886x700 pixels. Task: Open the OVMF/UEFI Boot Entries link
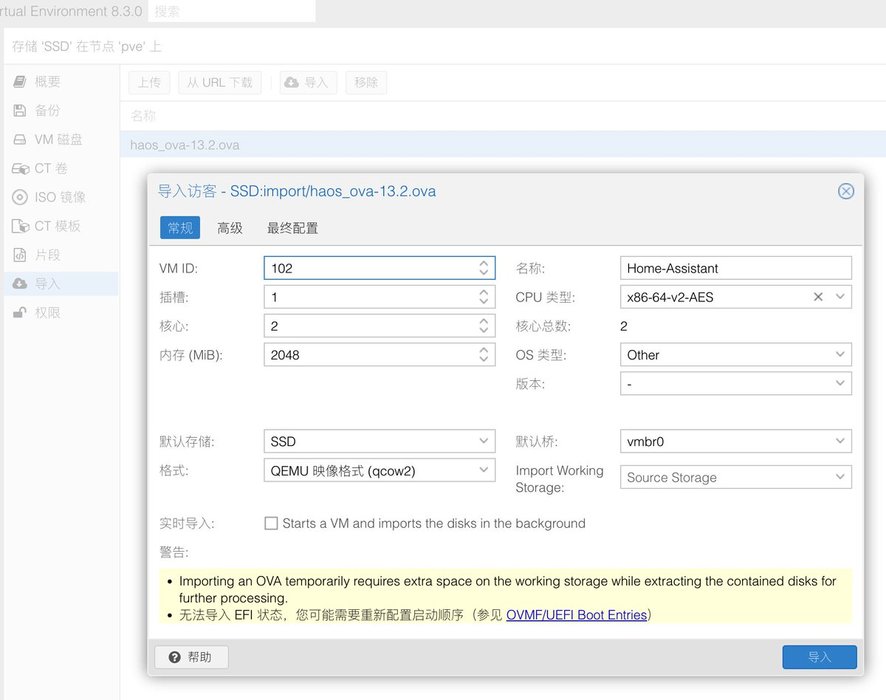tap(576, 615)
